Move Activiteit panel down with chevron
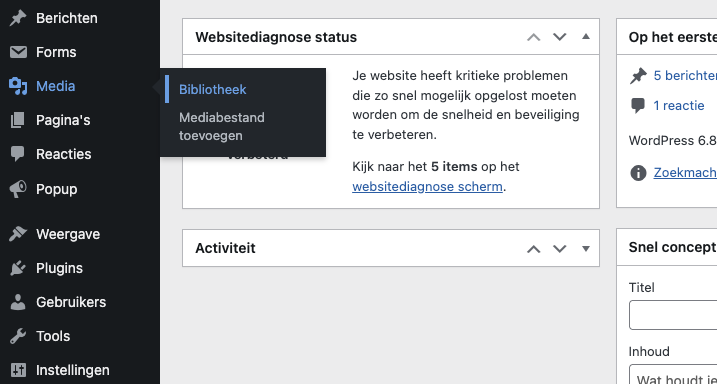Image resolution: width=717 pixels, height=384 pixels. (560, 249)
